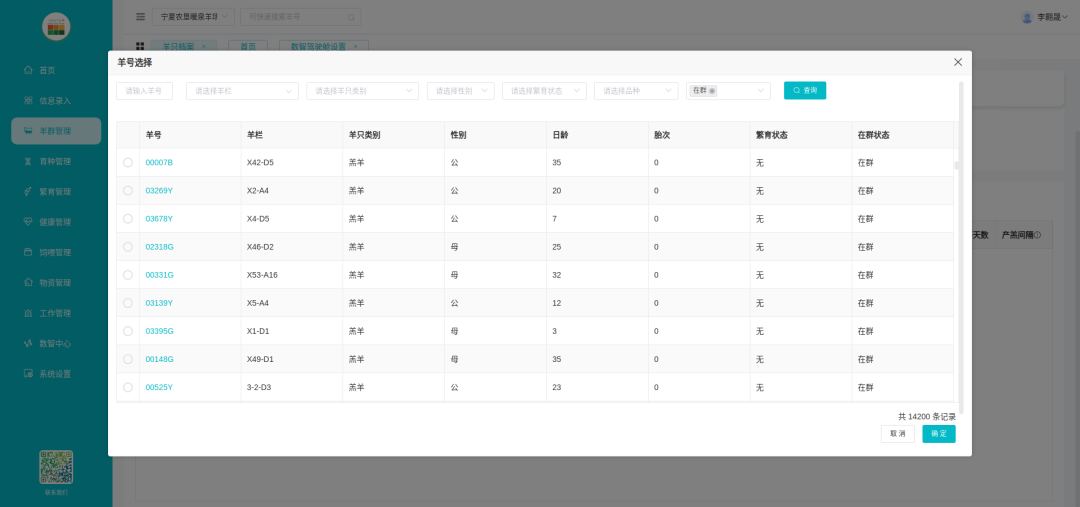The height and width of the screenshot is (507, 1080).
Task: Click the QR code image in sidebar
Action: 56,467
